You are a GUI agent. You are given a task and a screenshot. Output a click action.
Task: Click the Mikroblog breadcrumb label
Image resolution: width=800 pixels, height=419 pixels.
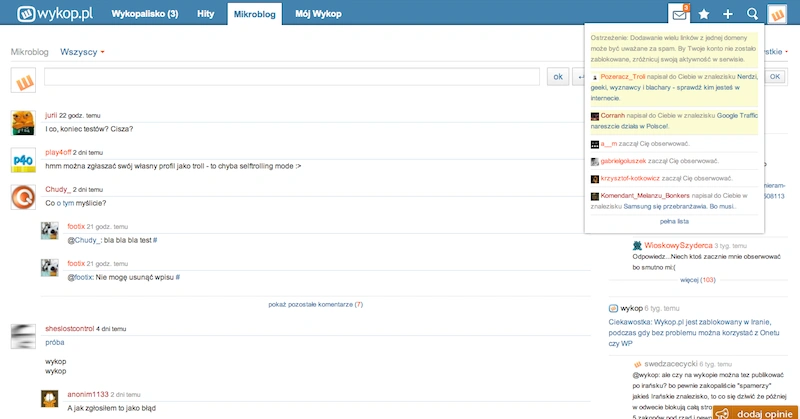click(x=30, y=52)
